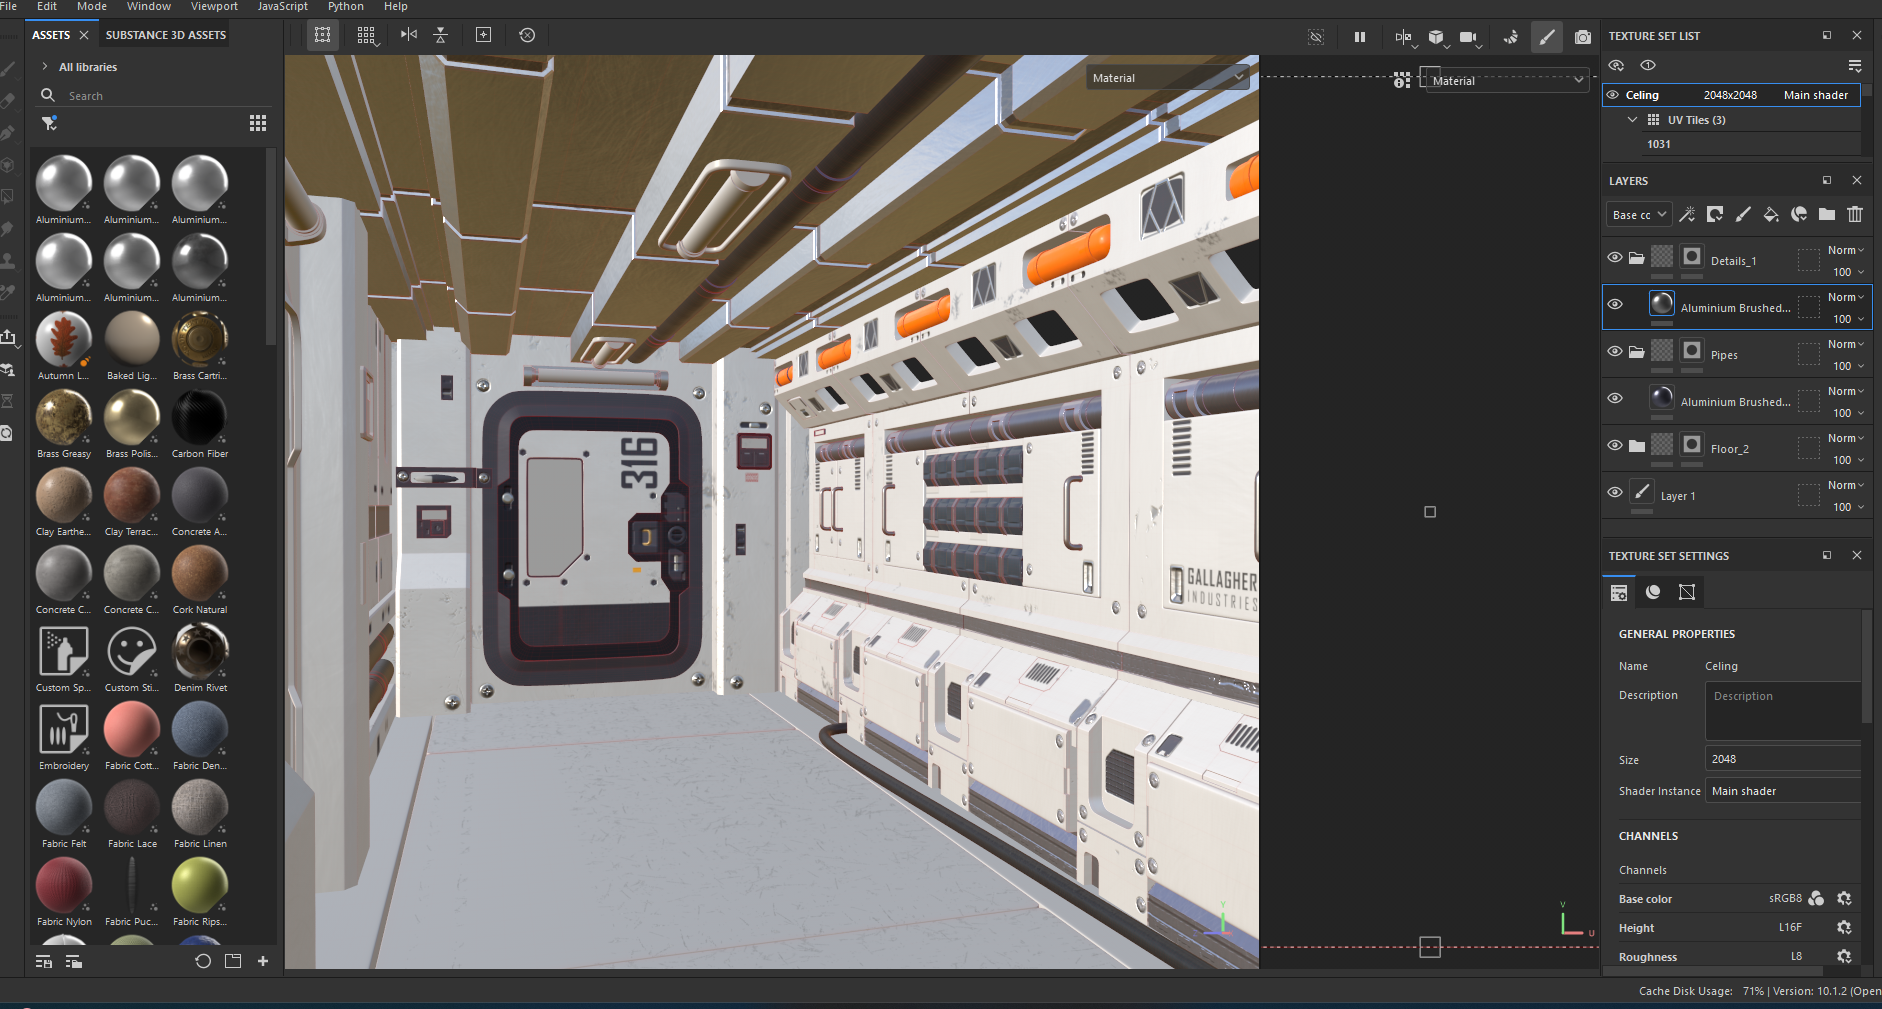
Task: Open Shader Instance Main shader dropdown
Action: click(1783, 791)
